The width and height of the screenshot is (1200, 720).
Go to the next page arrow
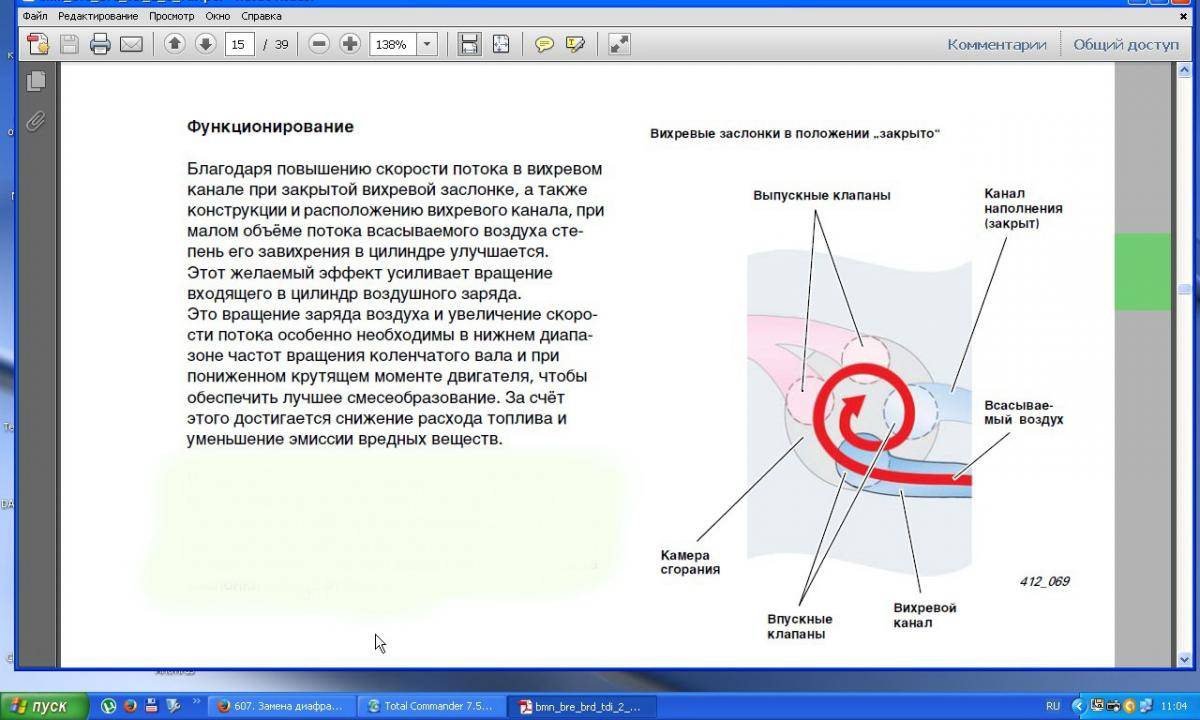point(206,44)
